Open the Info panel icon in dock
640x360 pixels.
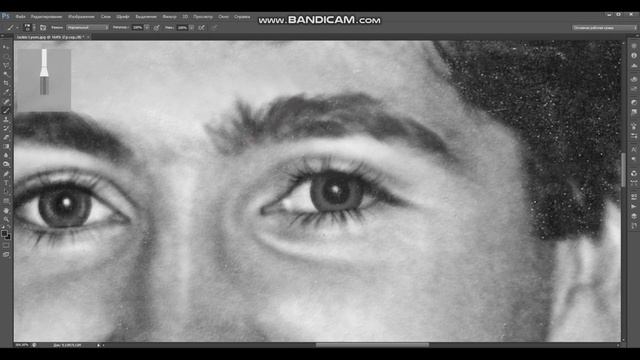click(x=634, y=56)
